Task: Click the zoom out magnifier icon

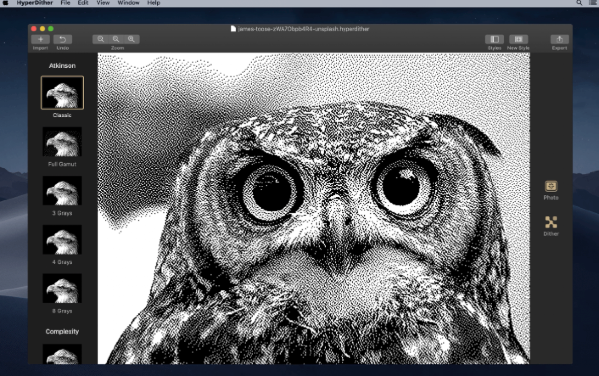Action: [100, 39]
